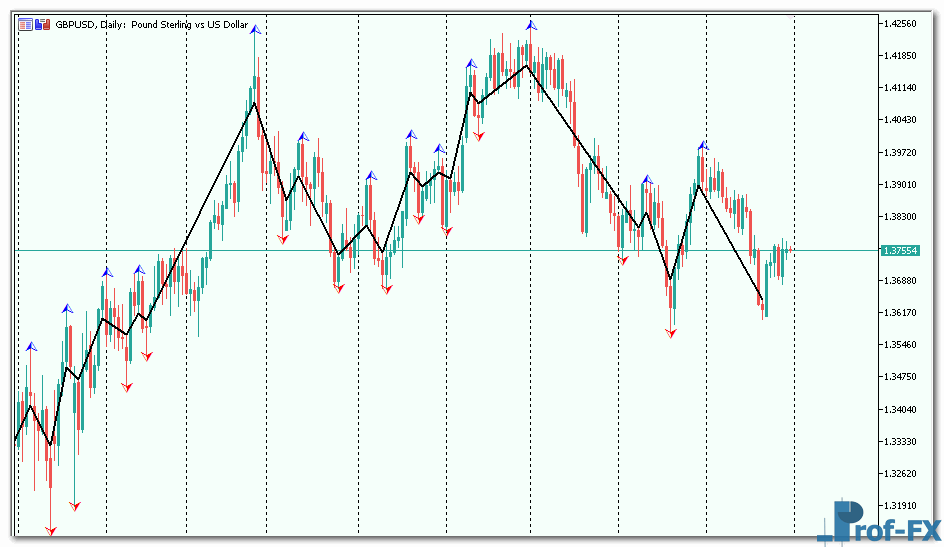944x547 pixels.
Task: Click the 1.40430 price axis value
Action: pyautogui.click(x=901, y=120)
